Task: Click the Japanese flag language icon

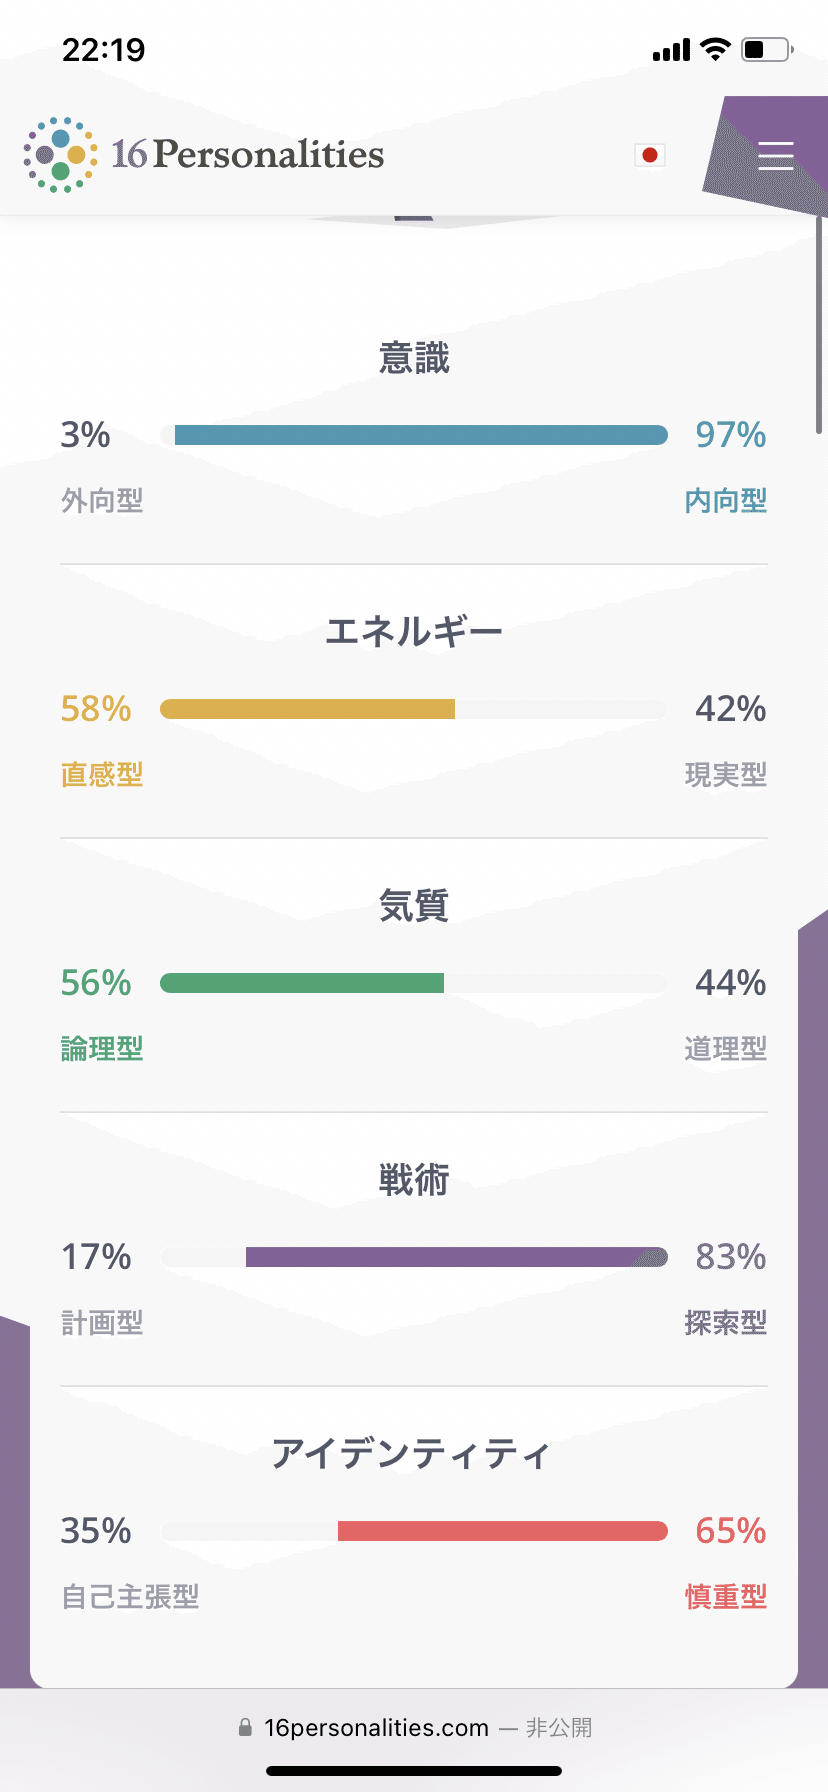Action: click(650, 155)
